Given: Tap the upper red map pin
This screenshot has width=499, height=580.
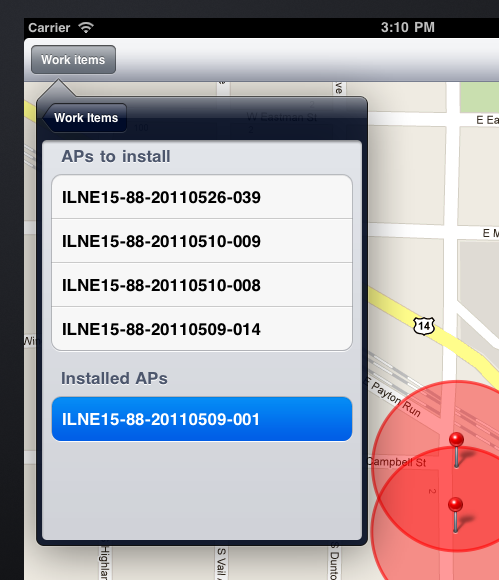Looking at the screenshot, I should click(x=456, y=449).
